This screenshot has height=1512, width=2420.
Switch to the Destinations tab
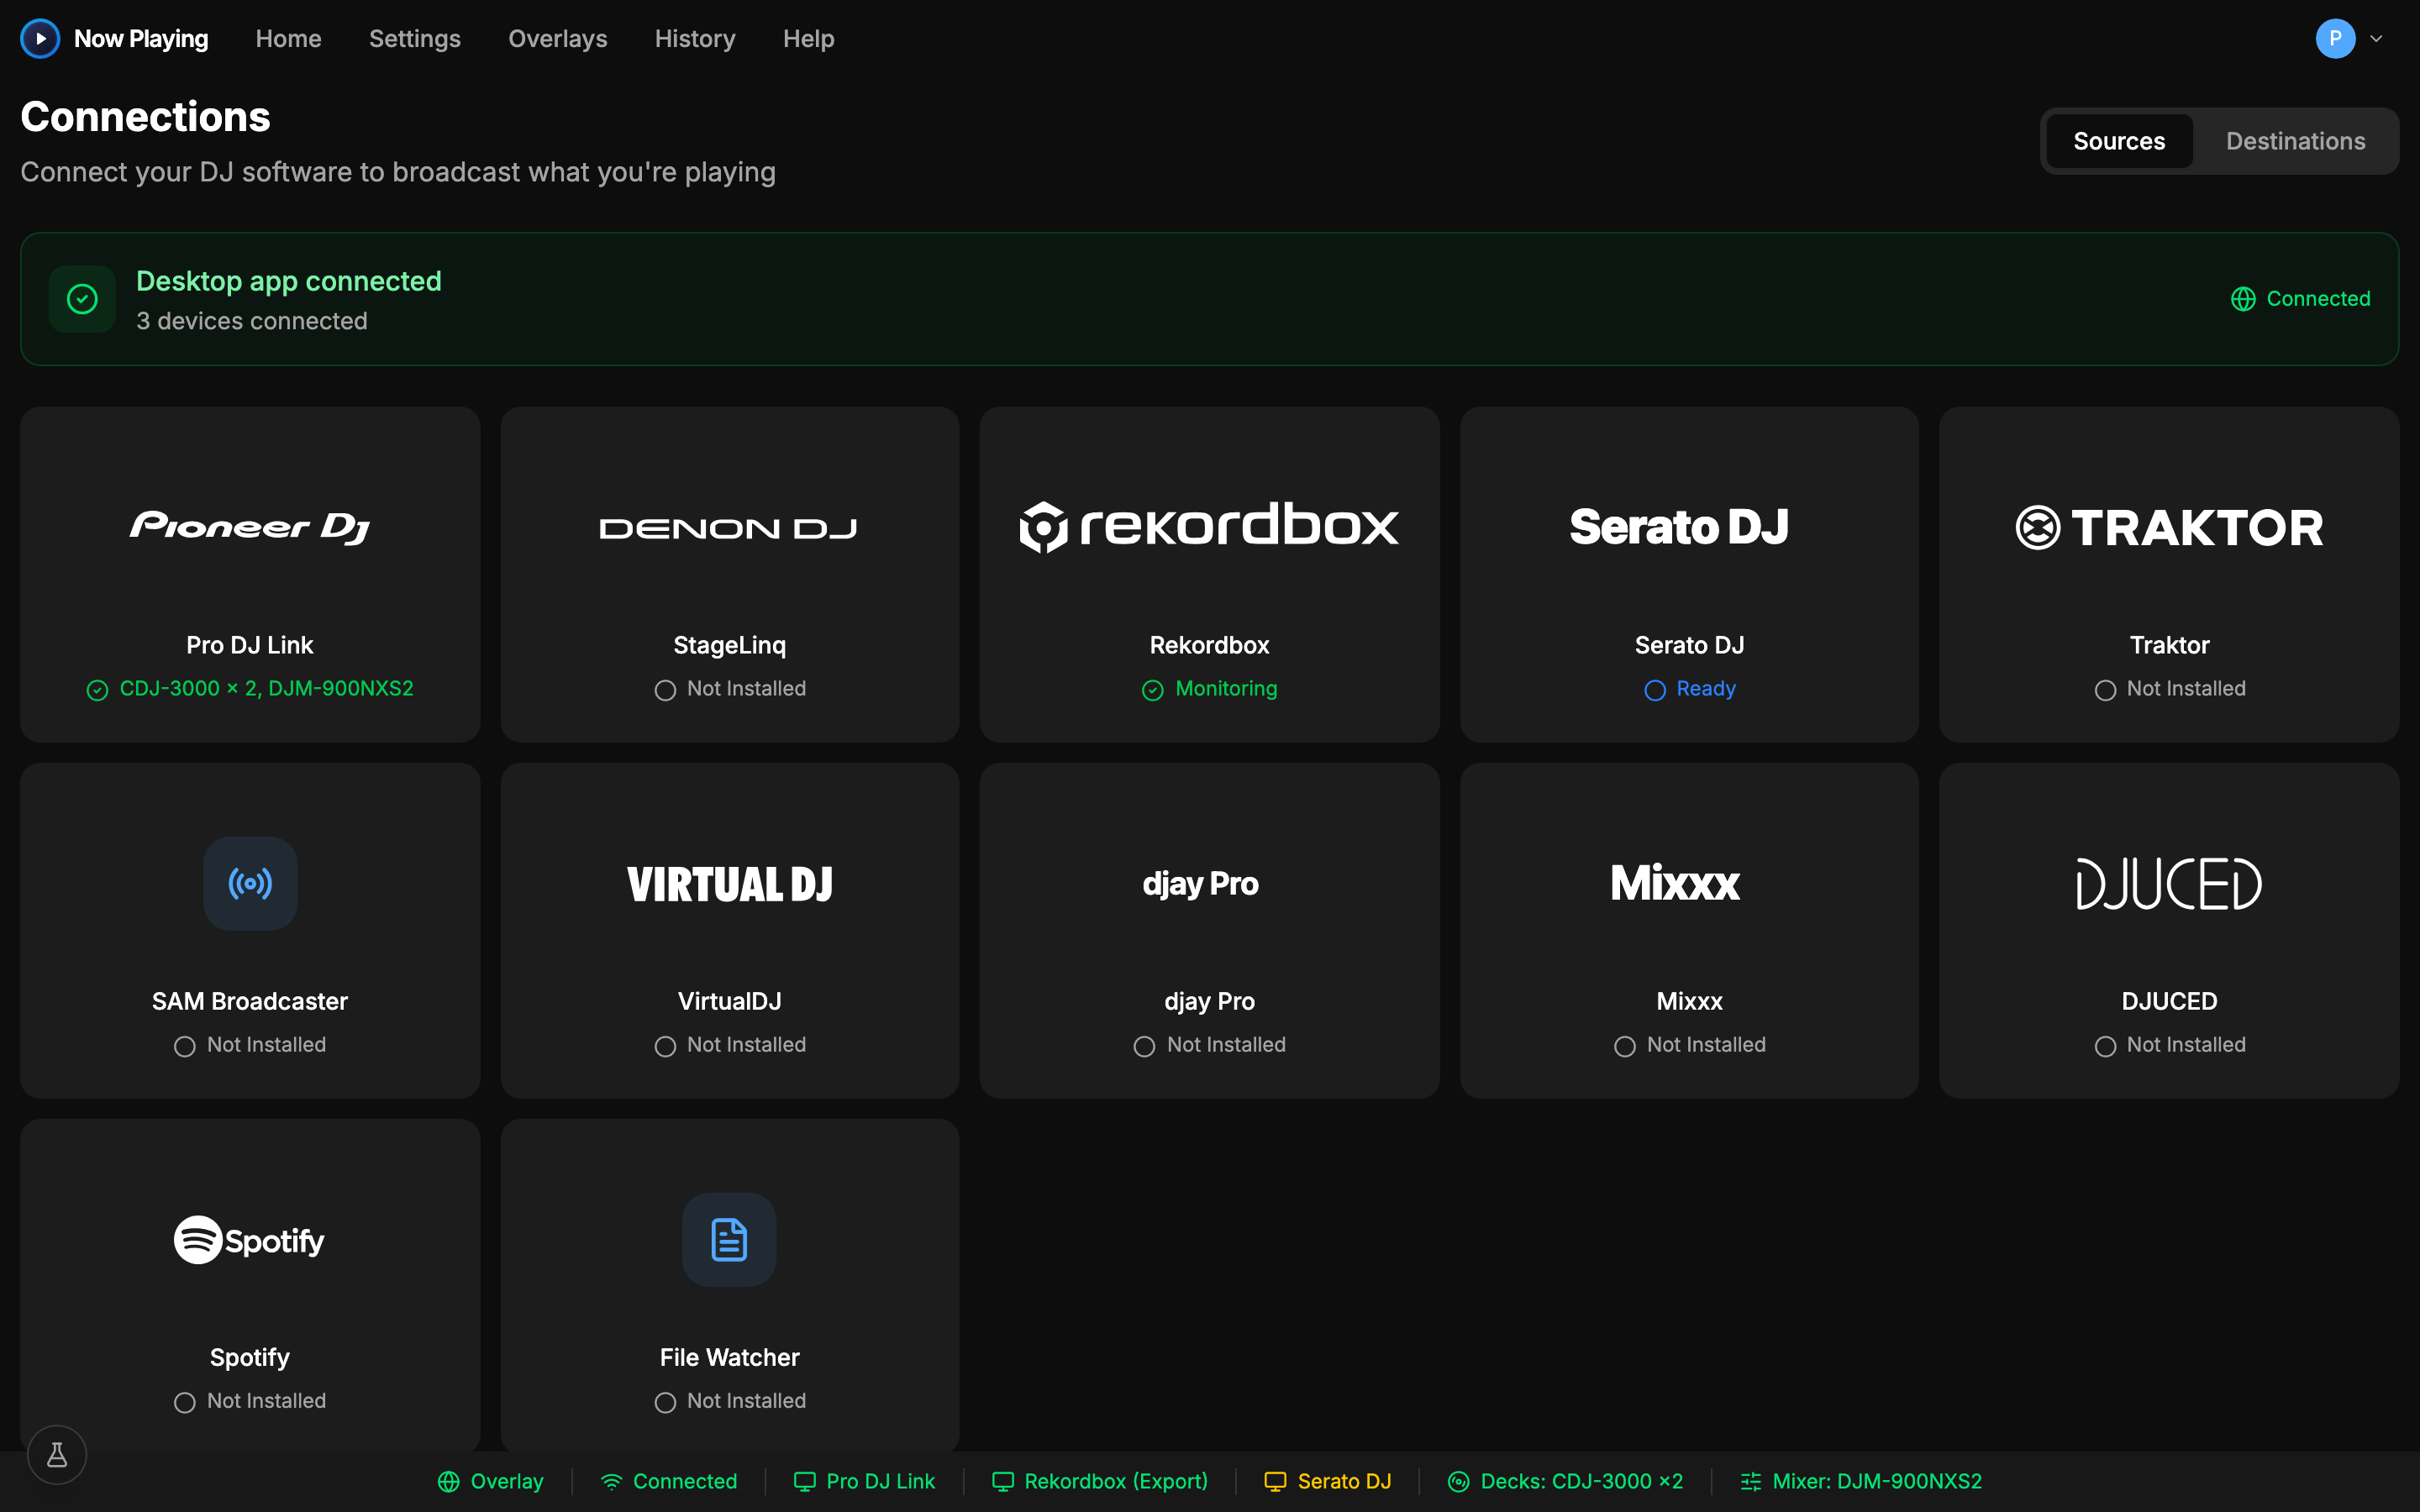[2295, 141]
